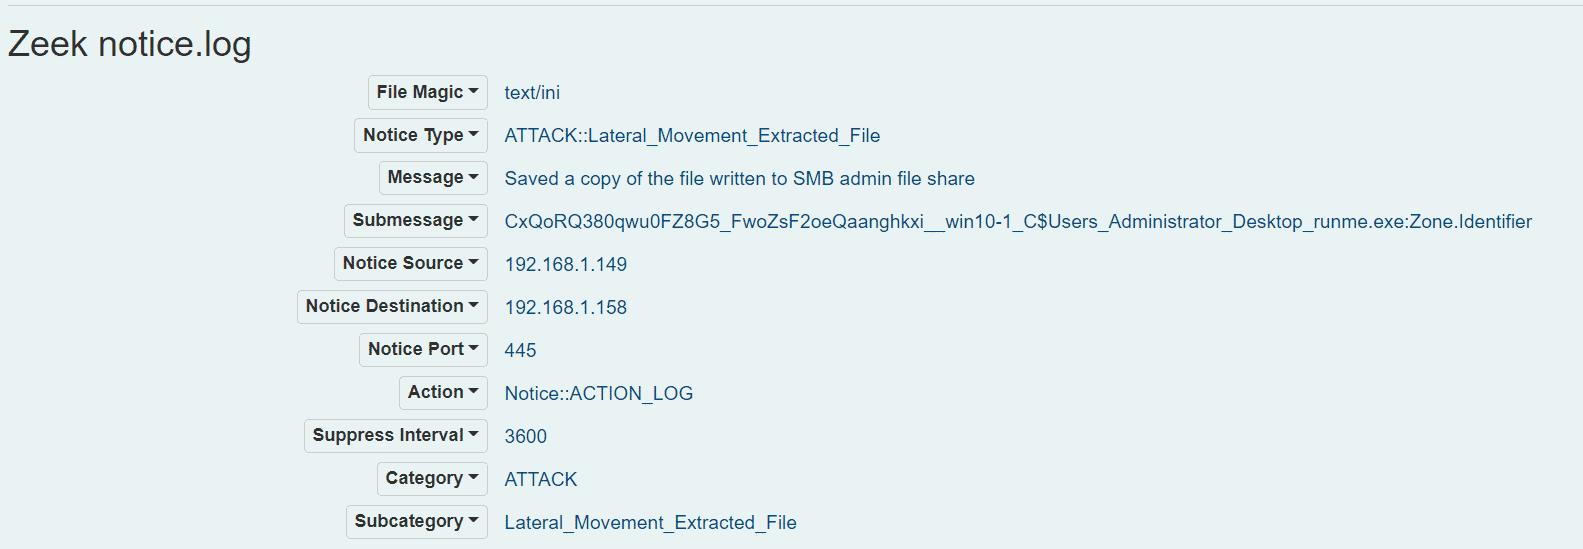Click the port value 445
The image size is (1583, 549).
pyautogui.click(x=520, y=351)
